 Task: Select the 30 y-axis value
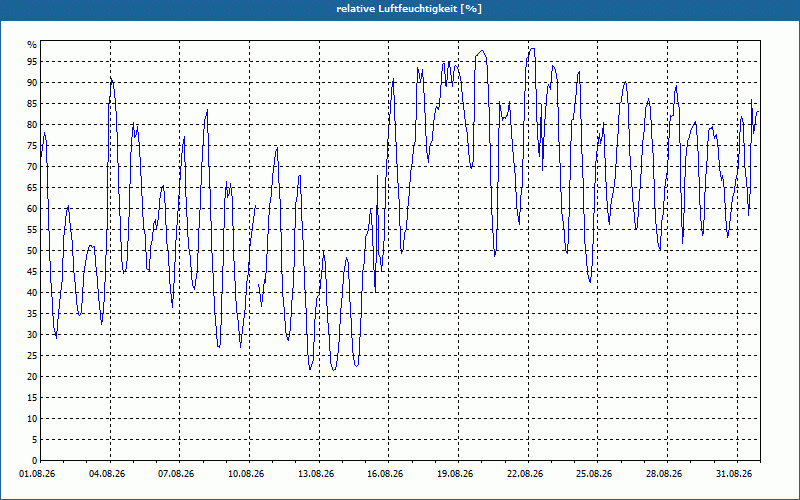tap(32, 335)
